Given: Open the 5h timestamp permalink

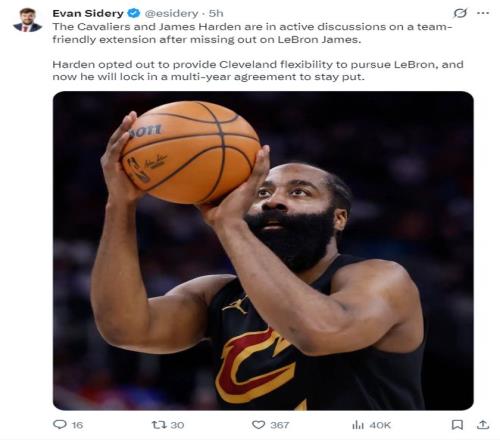Looking at the screenshot, I should (216, 13).
